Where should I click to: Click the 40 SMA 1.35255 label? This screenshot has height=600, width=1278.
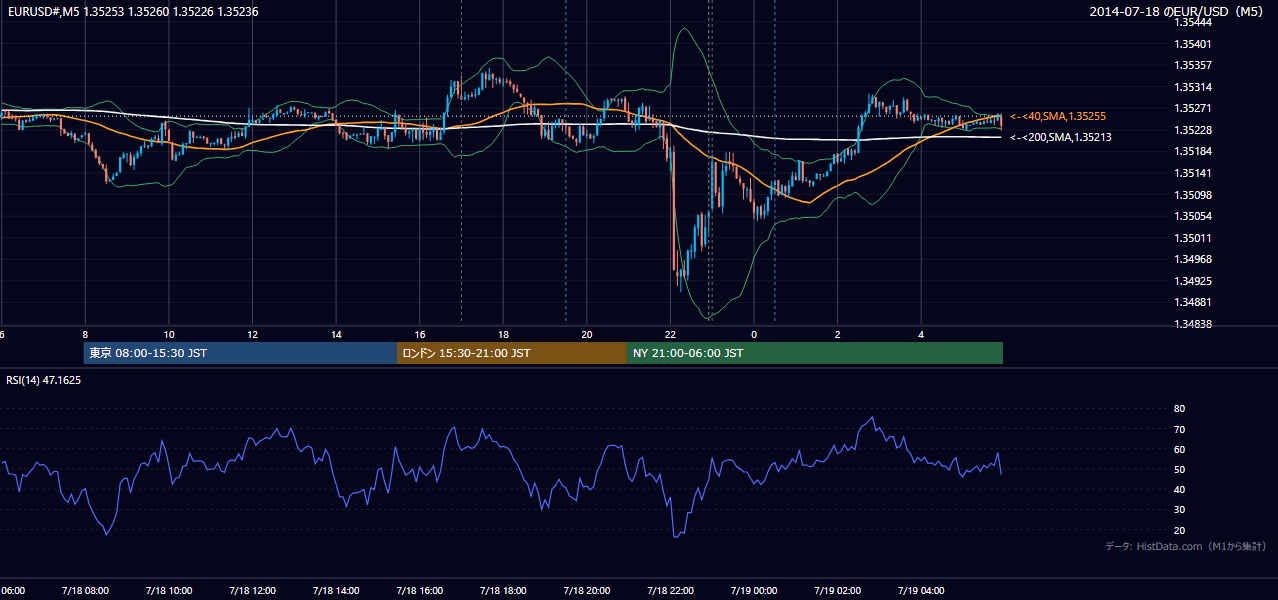(x=1058, y=116)
